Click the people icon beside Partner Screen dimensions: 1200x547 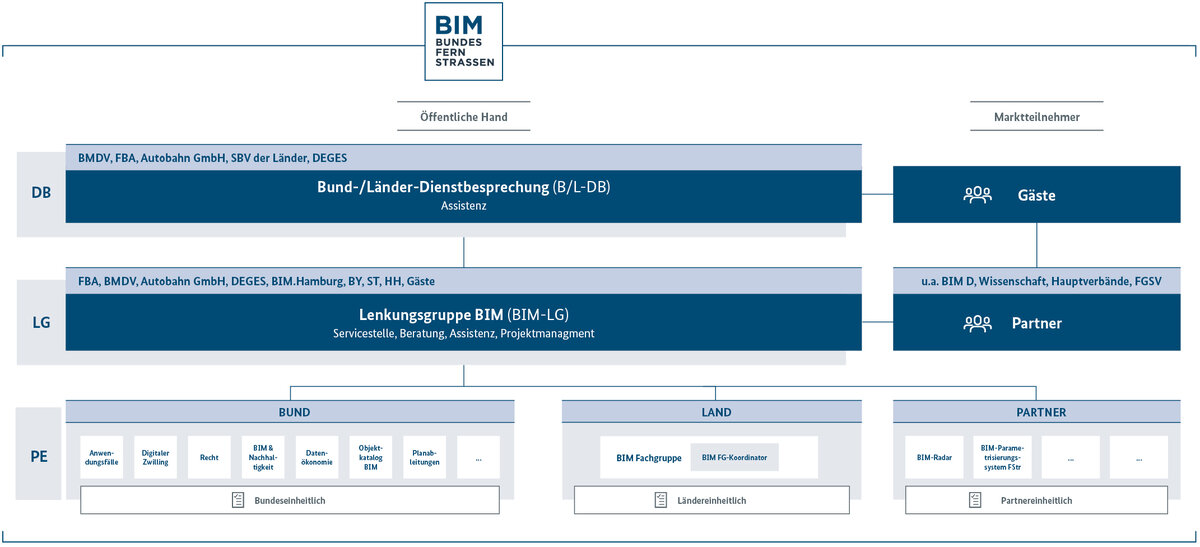[977, 323]
